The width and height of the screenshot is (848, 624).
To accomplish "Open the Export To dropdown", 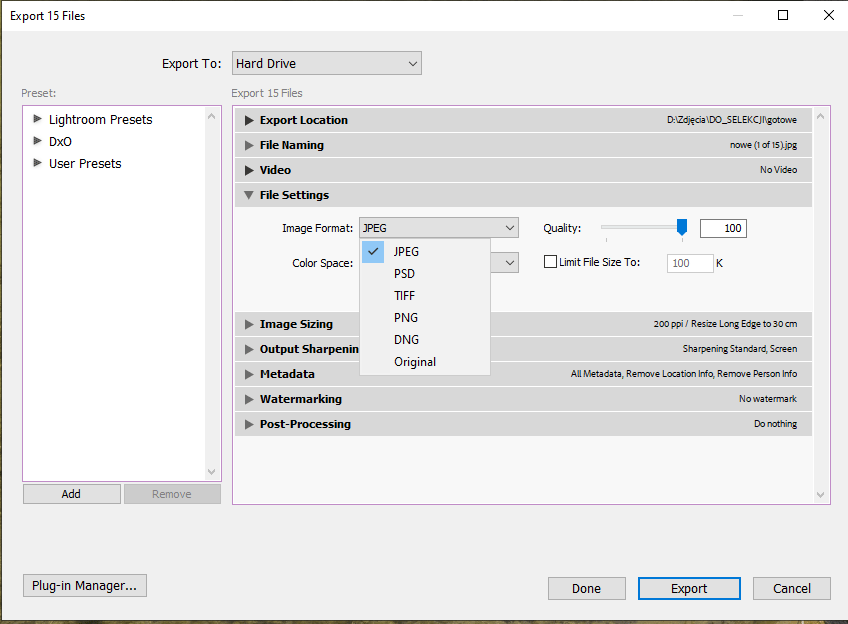I will click(326, 63).
